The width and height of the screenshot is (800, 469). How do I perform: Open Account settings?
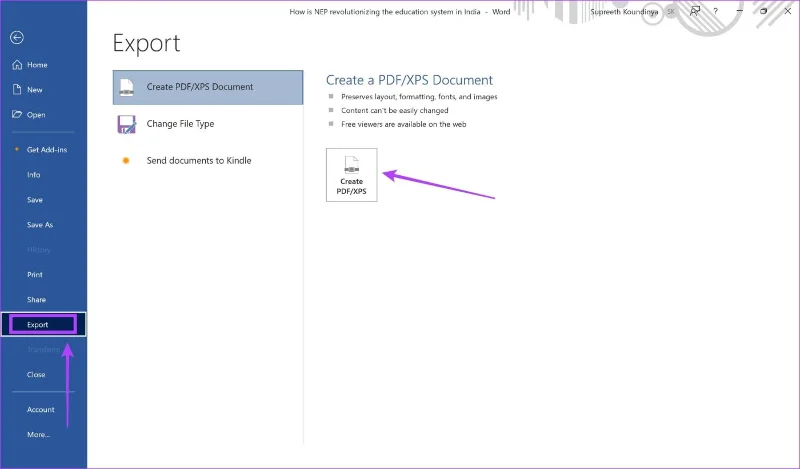pyautogui.click(x=43, y=409)
